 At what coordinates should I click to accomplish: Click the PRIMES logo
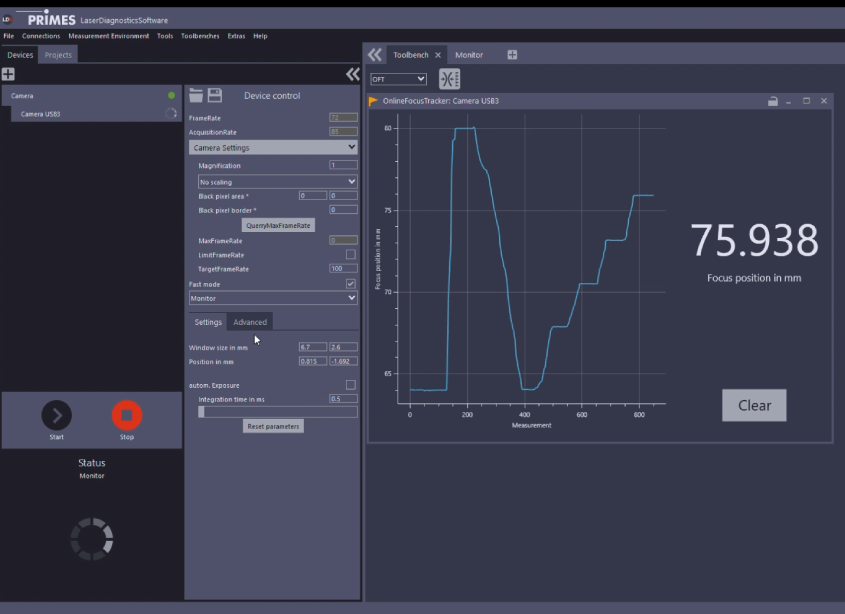coord(51,20)
